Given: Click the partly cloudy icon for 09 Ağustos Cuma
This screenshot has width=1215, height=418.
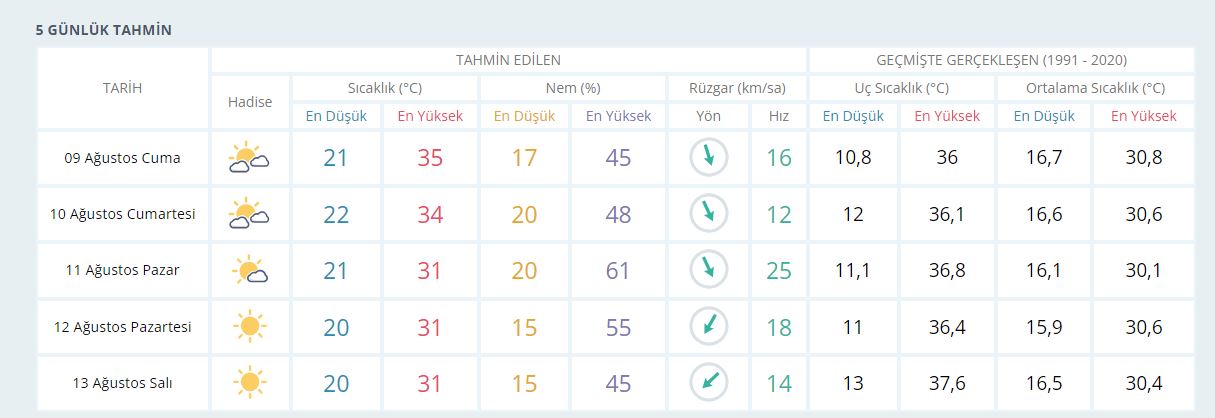Looking at the screenshot, I should (248, 158).
